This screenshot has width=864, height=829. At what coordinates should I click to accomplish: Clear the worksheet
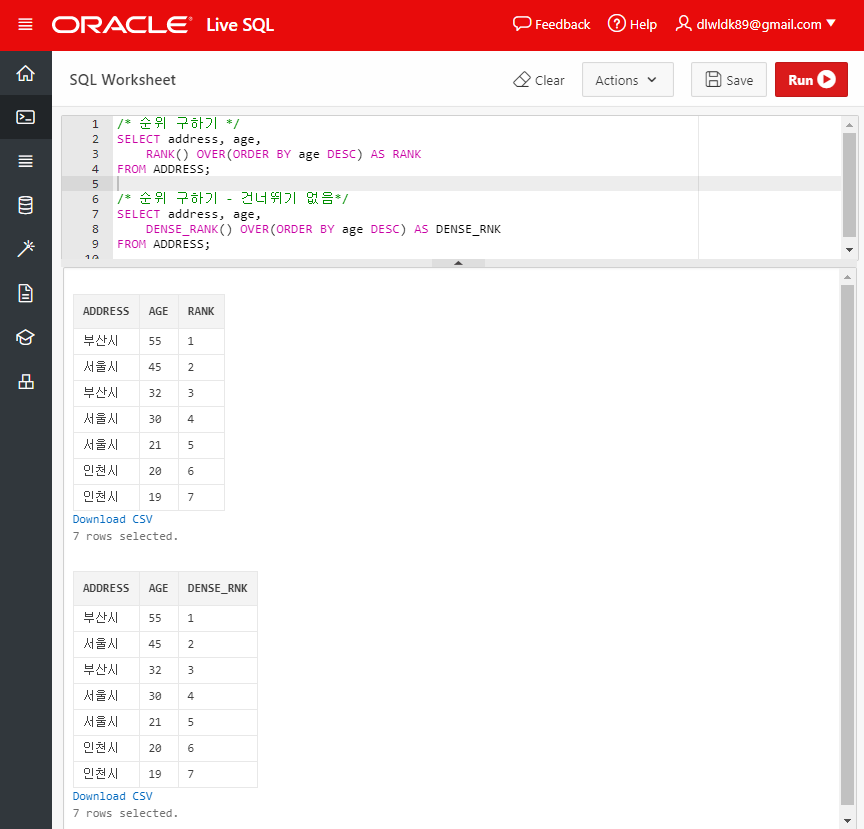tap(539, 80)
